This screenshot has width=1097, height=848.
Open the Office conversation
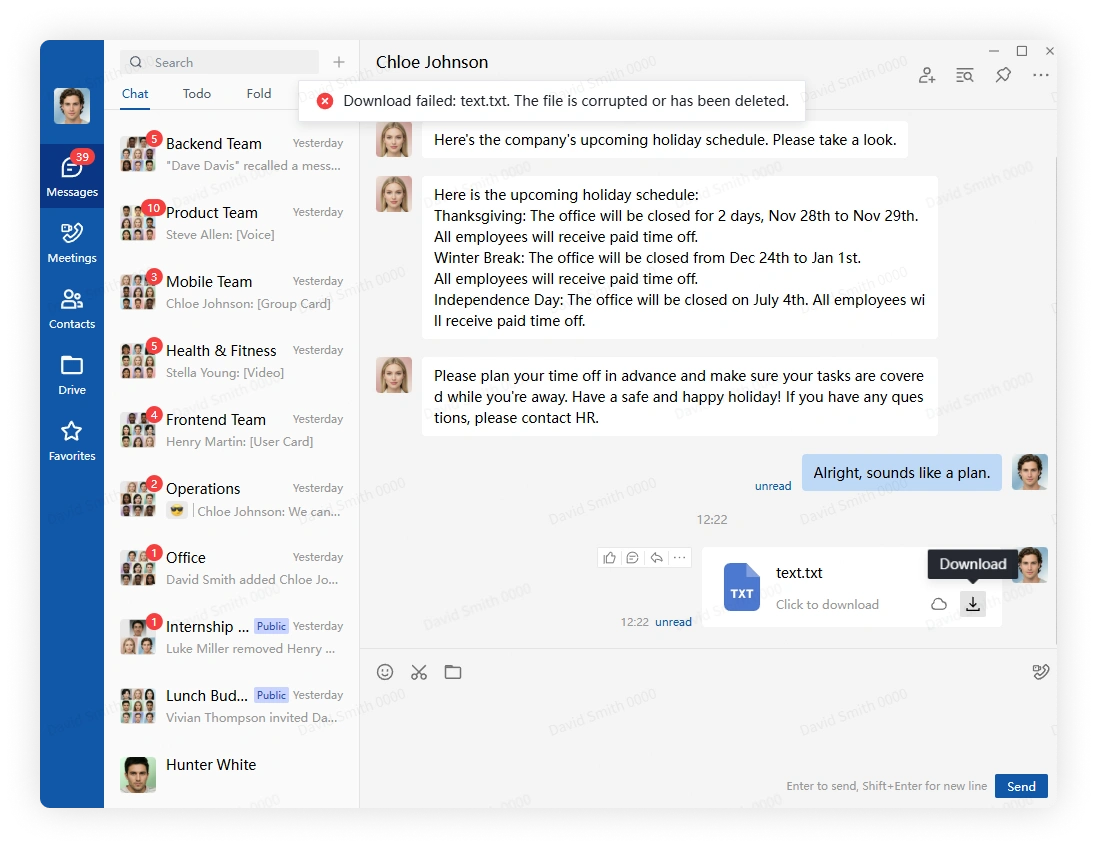coord(232,568)
